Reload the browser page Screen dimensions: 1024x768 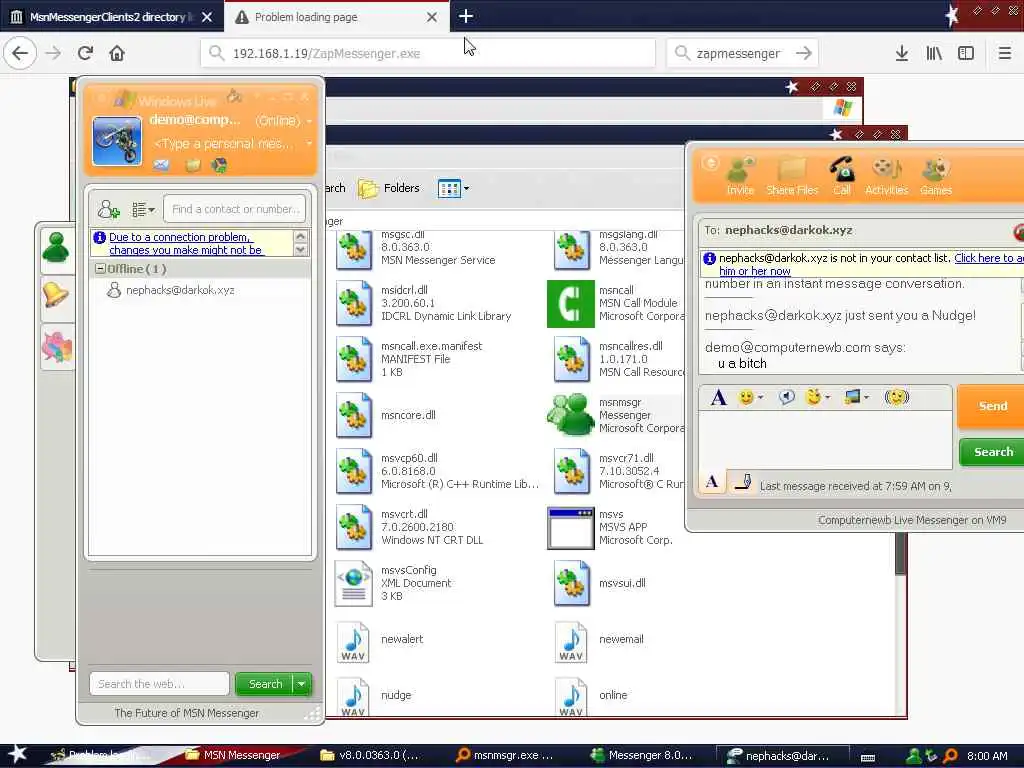[x=85, y=54]
